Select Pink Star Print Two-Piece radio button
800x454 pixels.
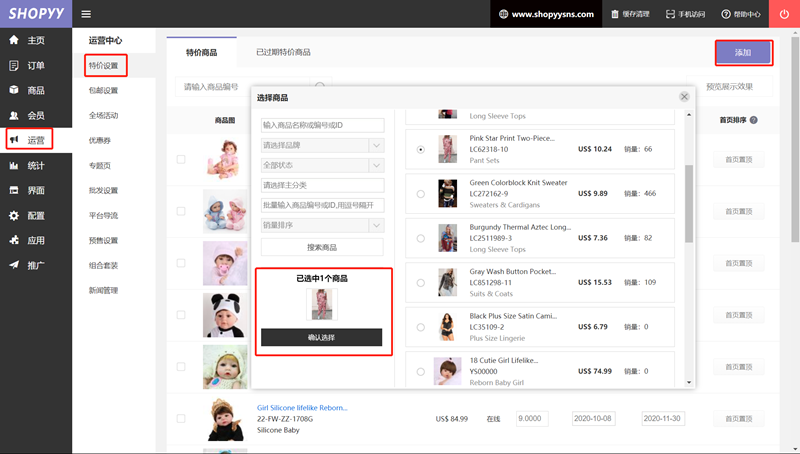click(420, 149)
